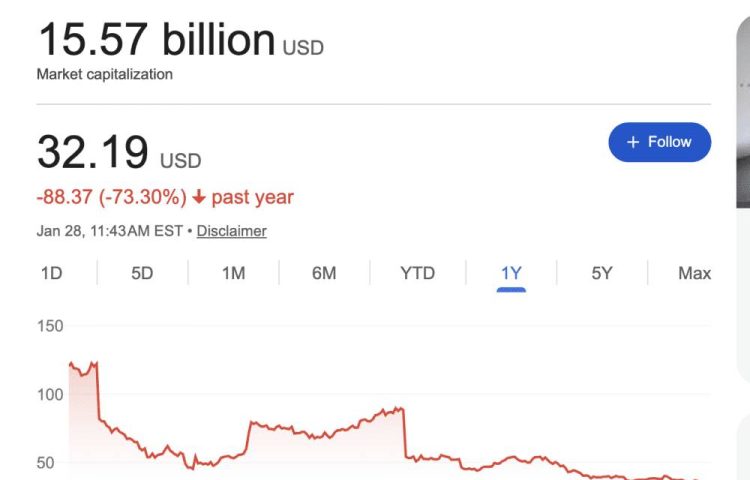Click the active 1Y tab

(511, 273)
